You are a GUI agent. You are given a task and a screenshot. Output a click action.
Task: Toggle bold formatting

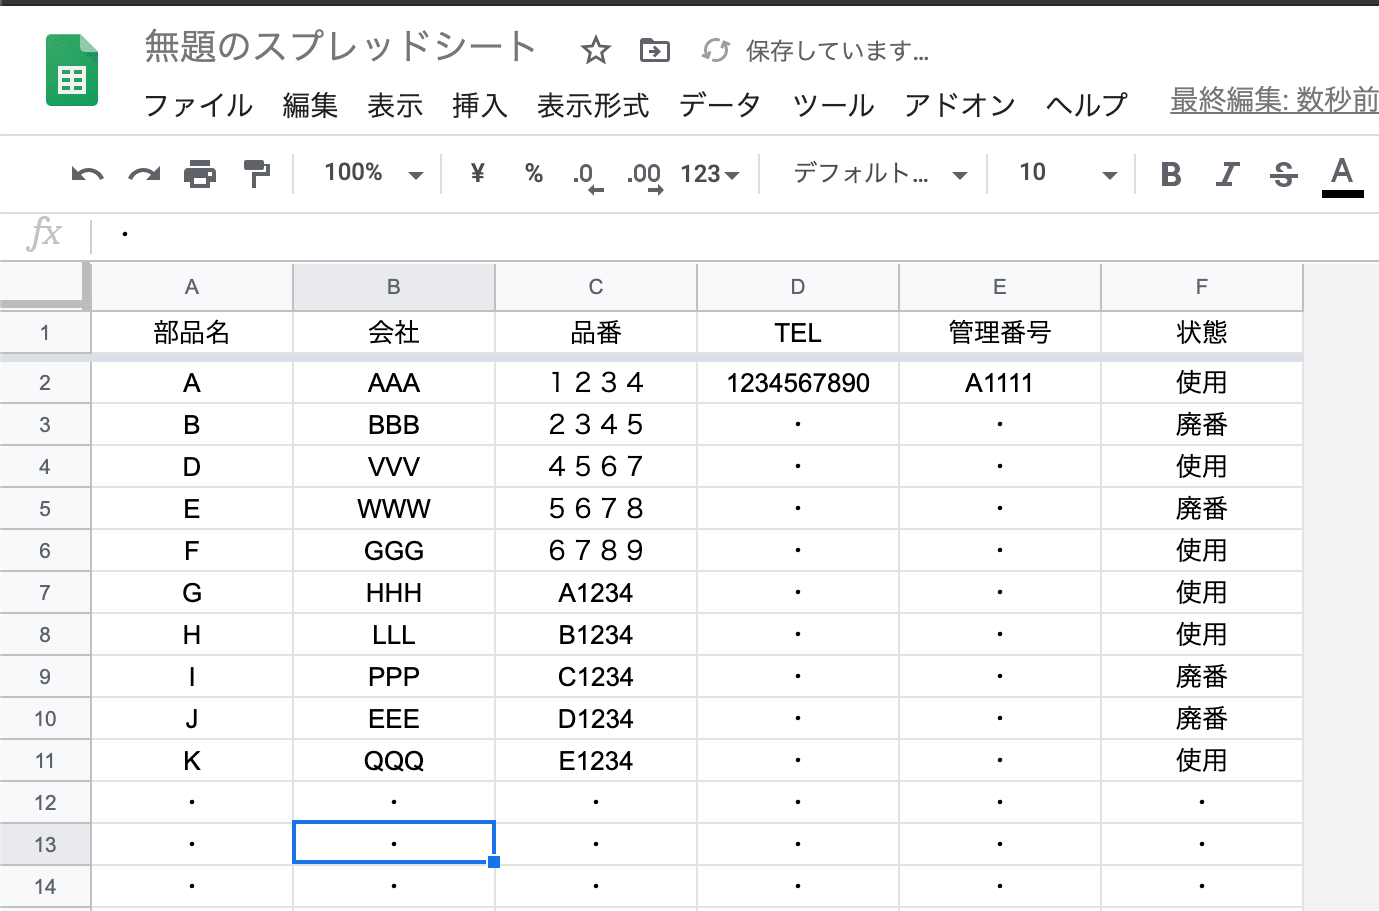coord(1171,175)
